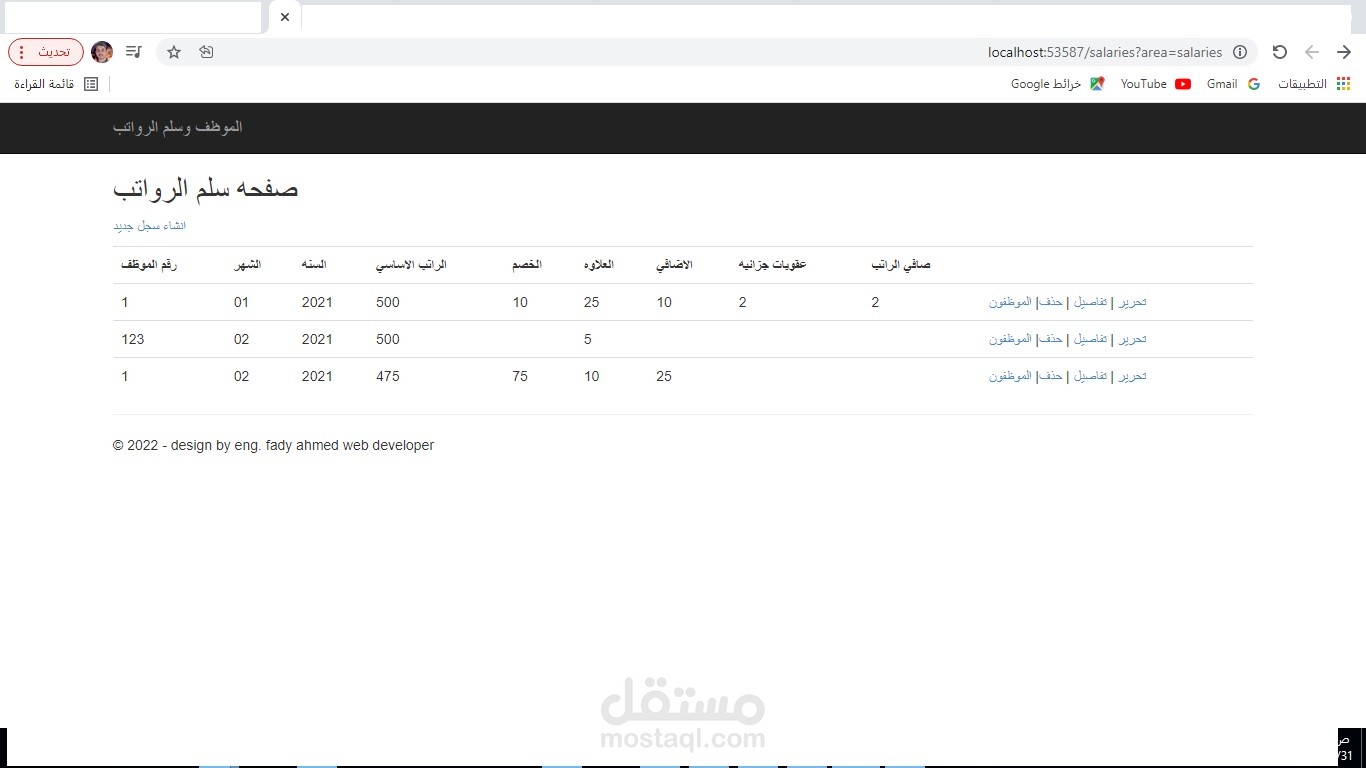Reload the salaries page
The image size is (1366, 768).
1279,52
